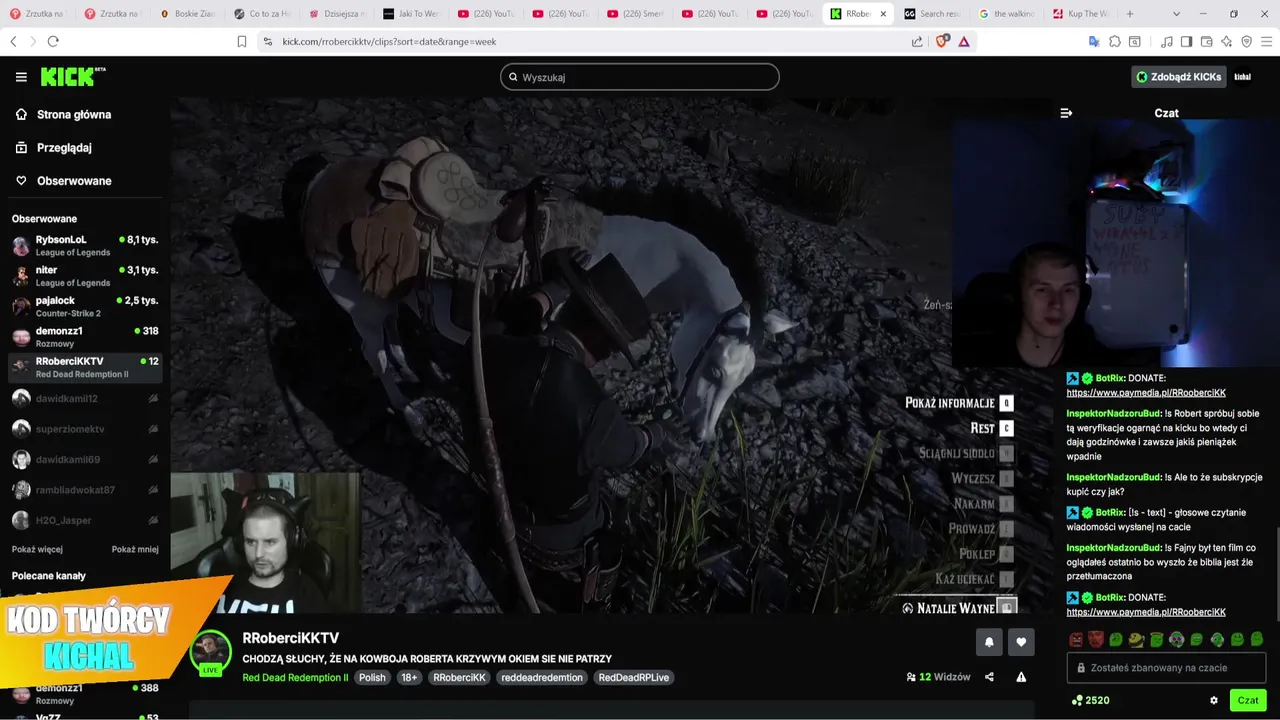1280x720 pixels.
Task: Click the bell notification button under stream
Action: pos(989,642)
